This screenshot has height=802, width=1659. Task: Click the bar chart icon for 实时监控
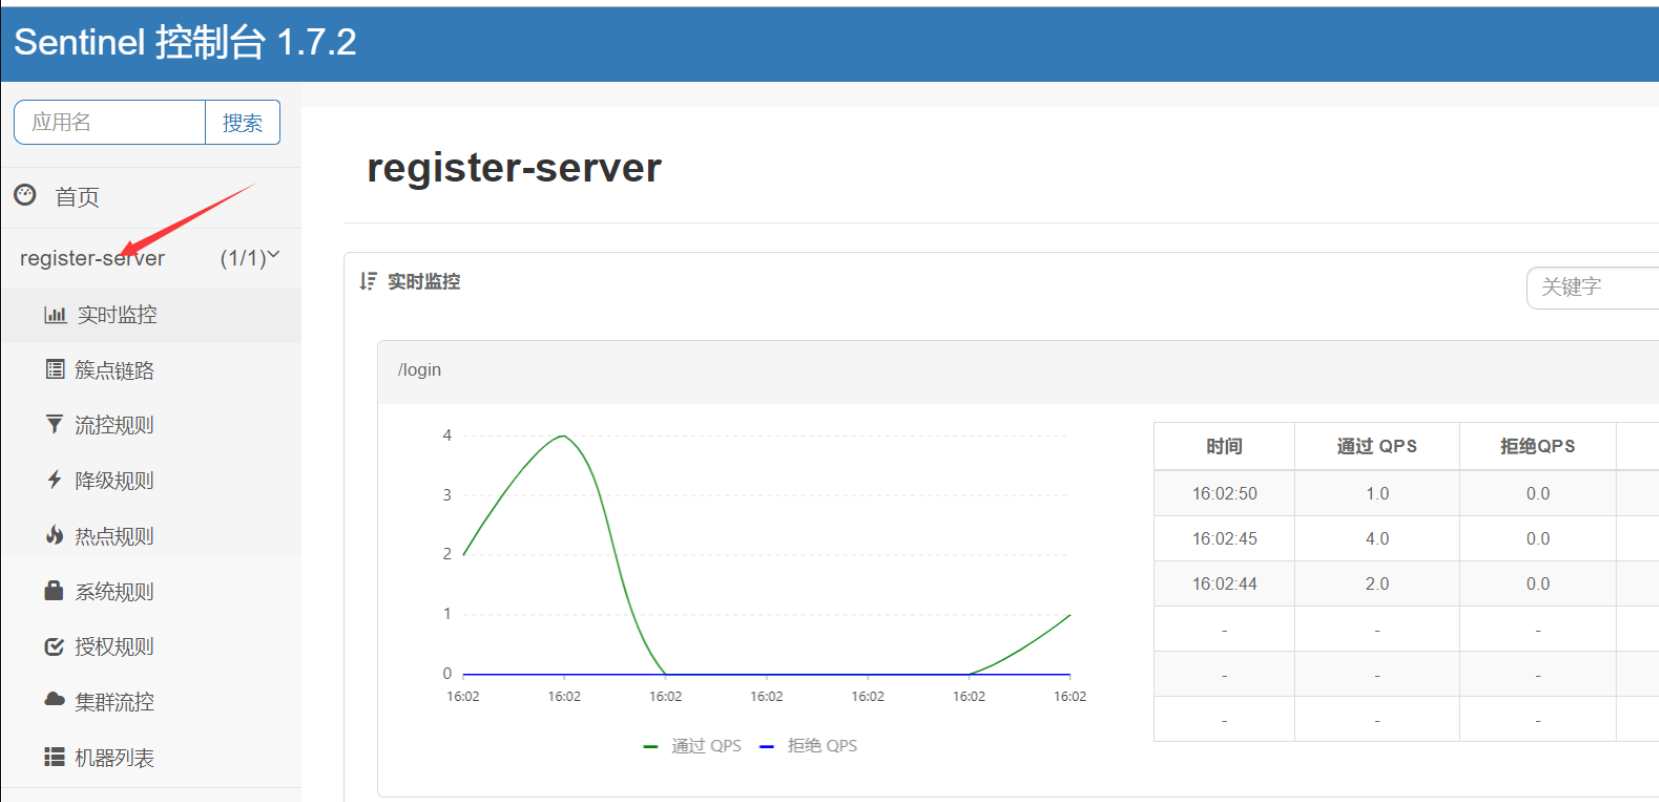click(x=55, y=315)
